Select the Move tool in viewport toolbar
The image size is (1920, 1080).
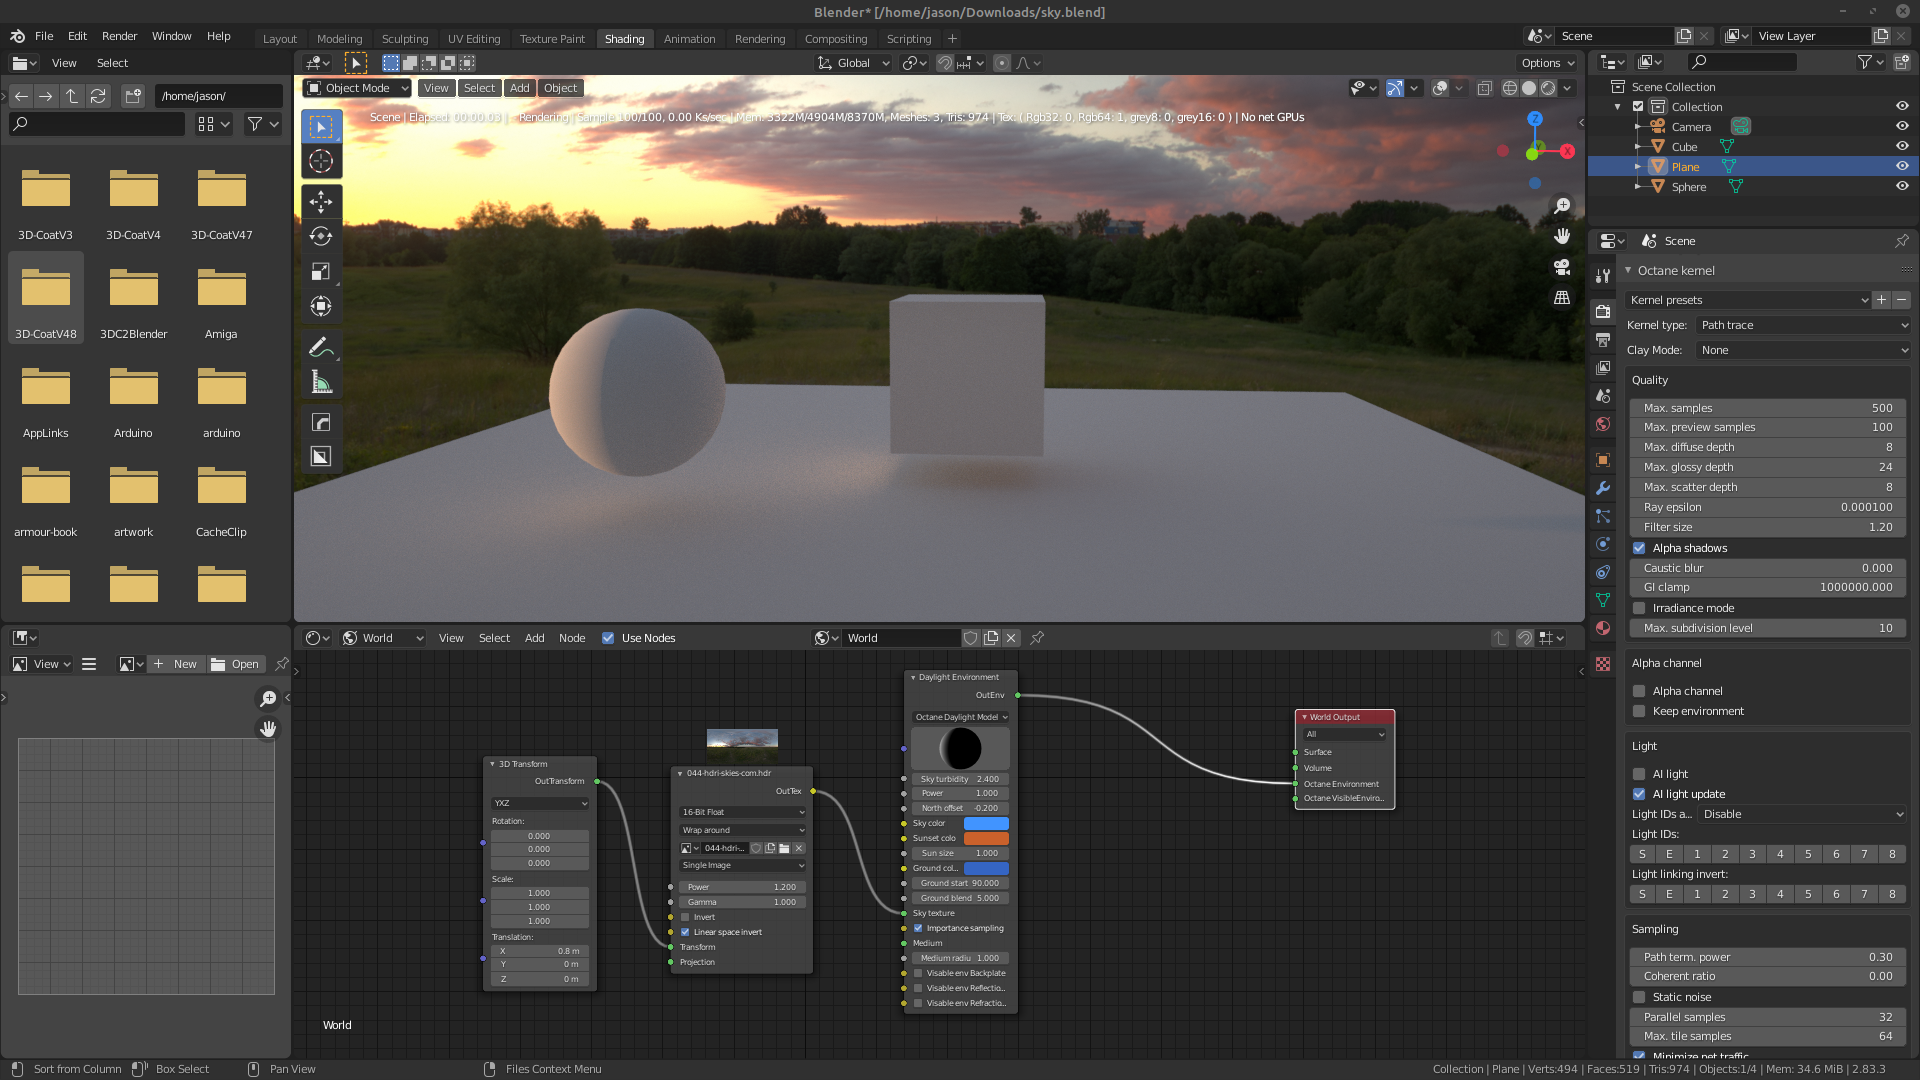tap(321, 201)
